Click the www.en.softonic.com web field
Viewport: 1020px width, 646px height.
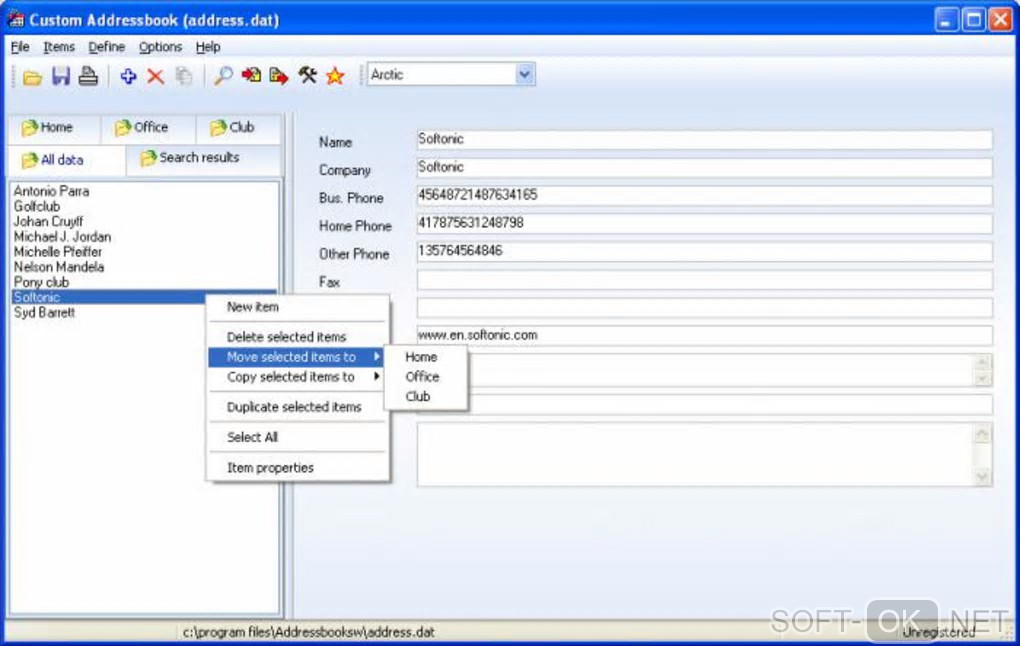pyautogui.click(x=705, y=335)
